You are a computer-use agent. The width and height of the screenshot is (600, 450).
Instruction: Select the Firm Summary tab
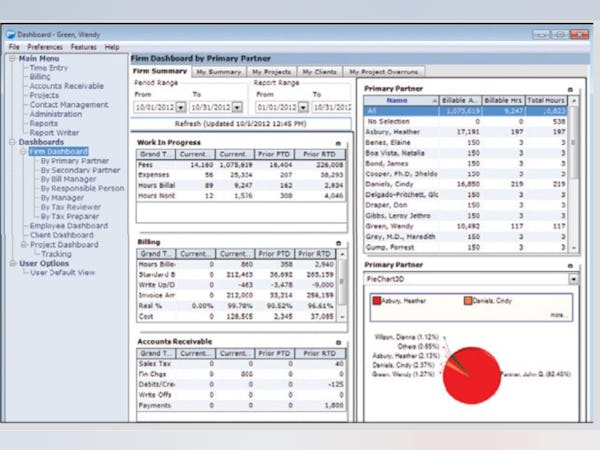tap(160, 71)
